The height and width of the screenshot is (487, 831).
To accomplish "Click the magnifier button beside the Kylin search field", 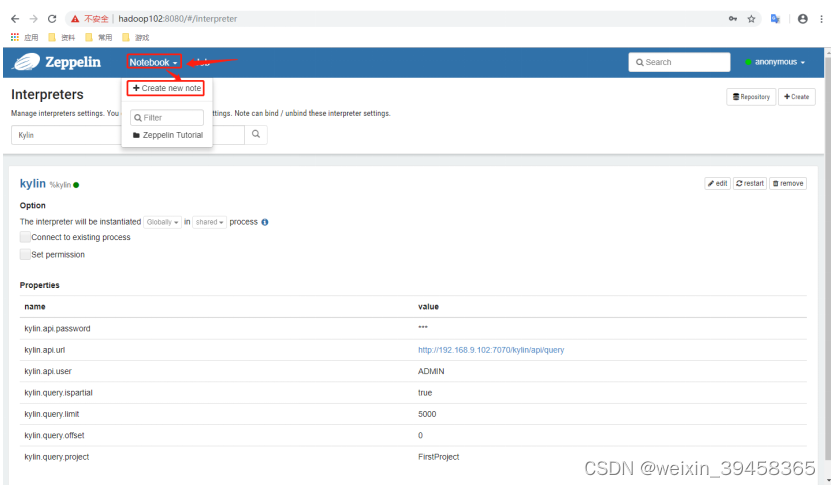I will (x=256, y=135).
